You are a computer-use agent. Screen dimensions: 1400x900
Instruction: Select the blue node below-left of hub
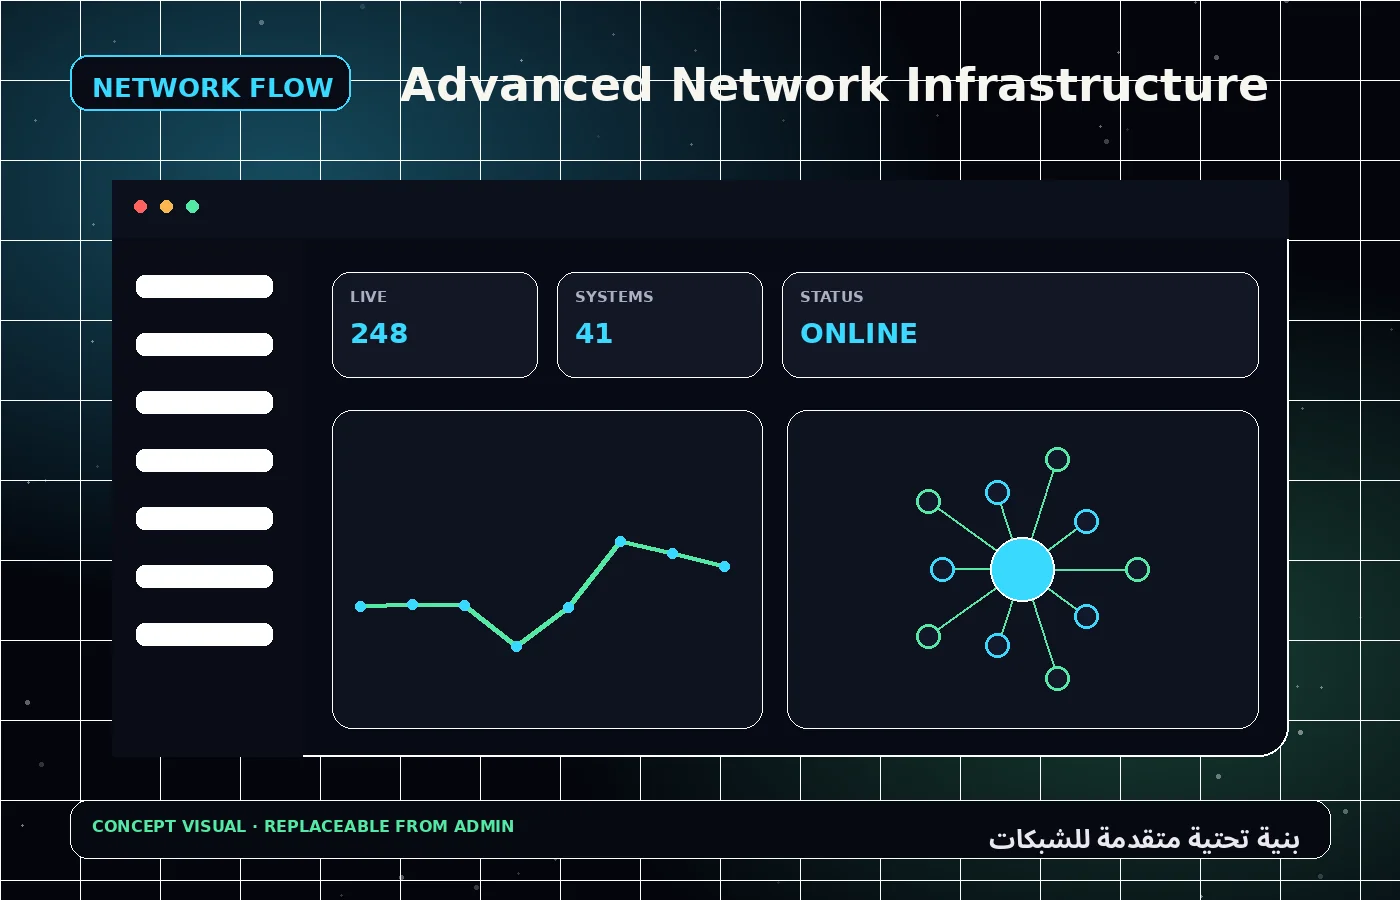(x=998, y=646)
